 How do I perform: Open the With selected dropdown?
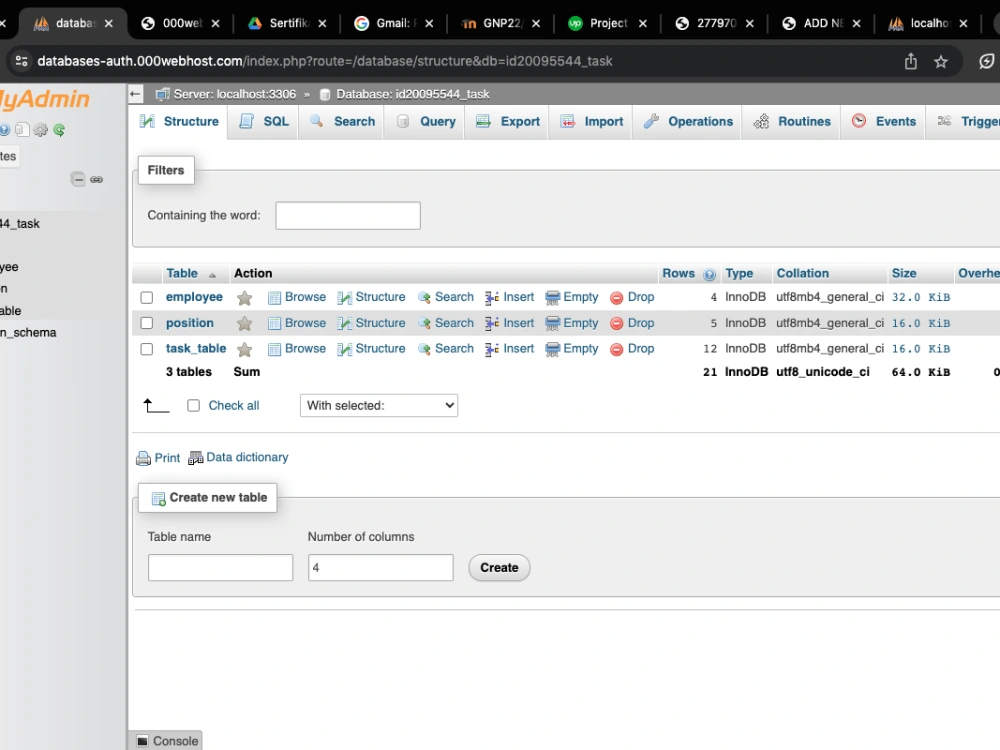(x=379, y=406)
